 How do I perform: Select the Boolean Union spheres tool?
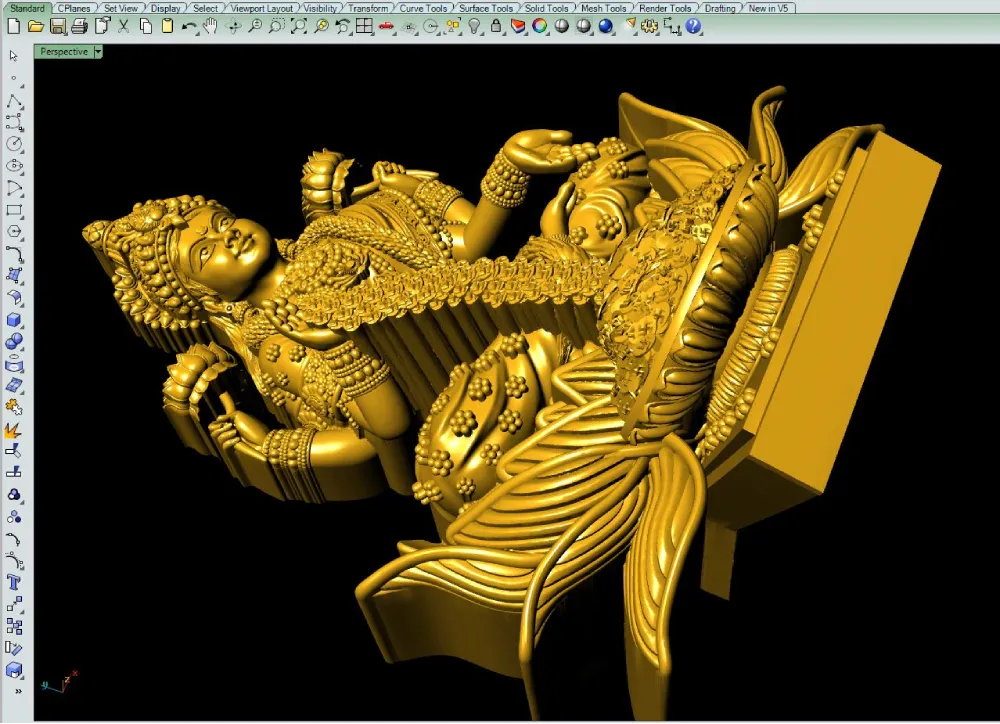14,341
